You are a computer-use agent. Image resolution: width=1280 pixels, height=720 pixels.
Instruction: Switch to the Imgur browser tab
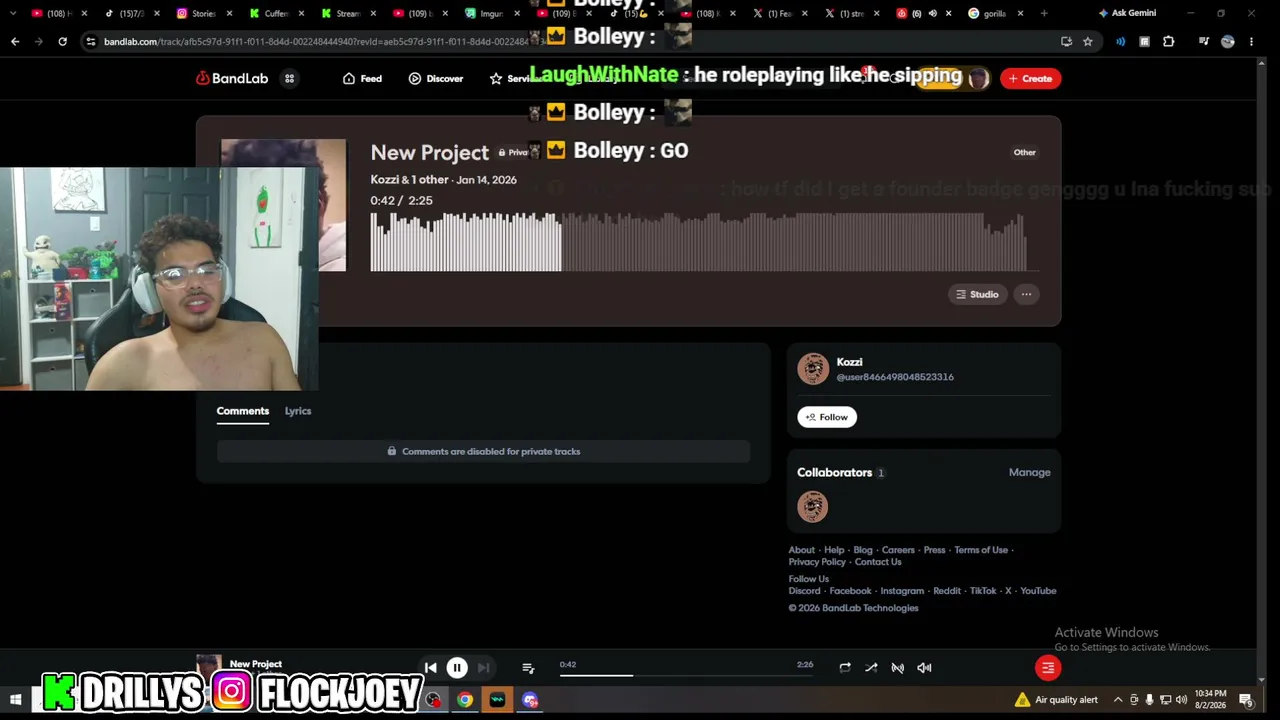[492, 13]
